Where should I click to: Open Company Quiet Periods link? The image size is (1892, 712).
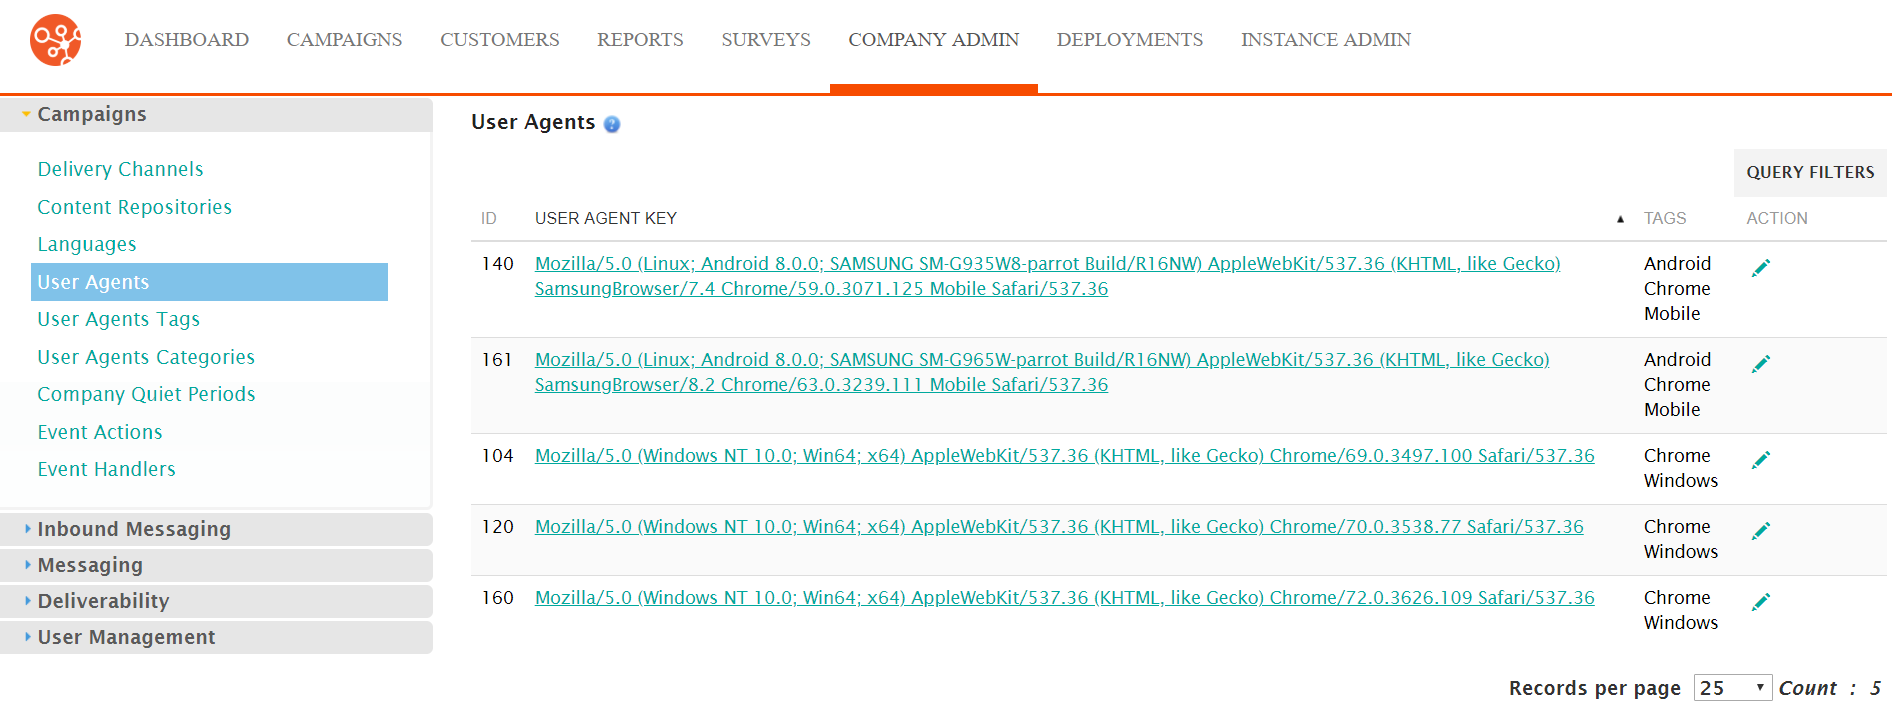click(x=146, y=394)
